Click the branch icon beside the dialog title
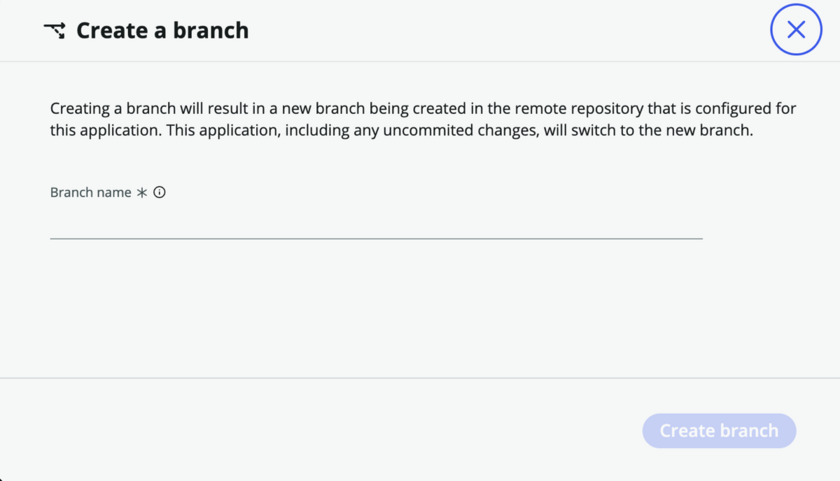This screenshot has height=481, width=840. (55, 31)
